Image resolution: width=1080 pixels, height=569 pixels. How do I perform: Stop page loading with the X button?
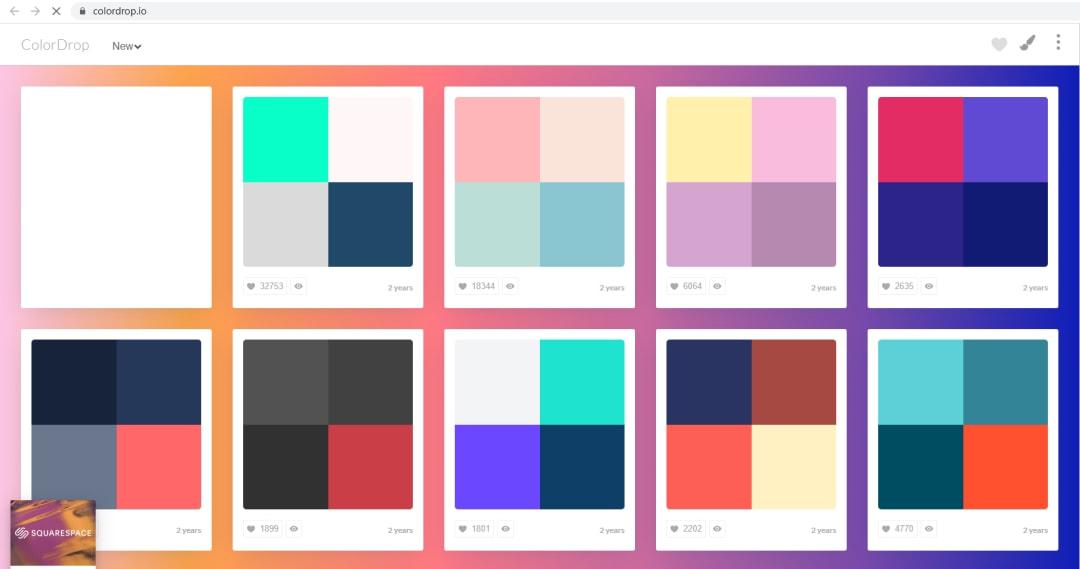point(56,11)
